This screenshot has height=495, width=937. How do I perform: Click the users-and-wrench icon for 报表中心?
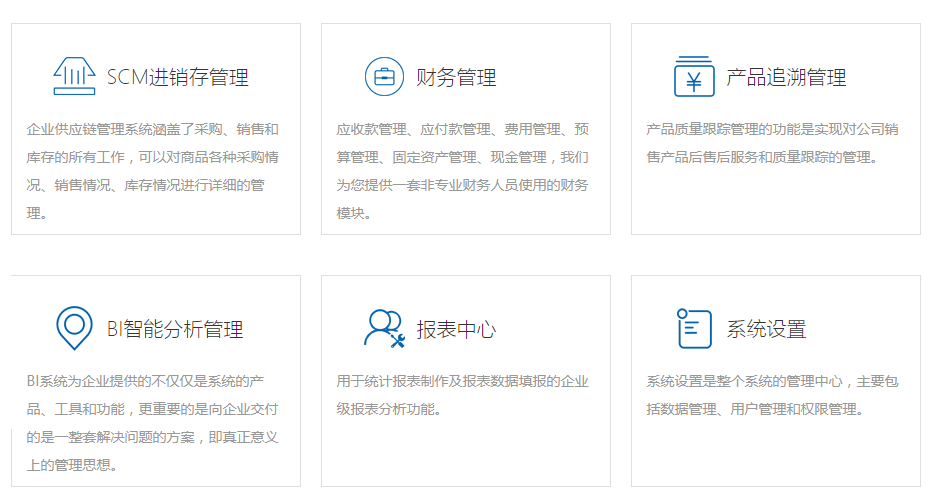[x=384, y=328]
